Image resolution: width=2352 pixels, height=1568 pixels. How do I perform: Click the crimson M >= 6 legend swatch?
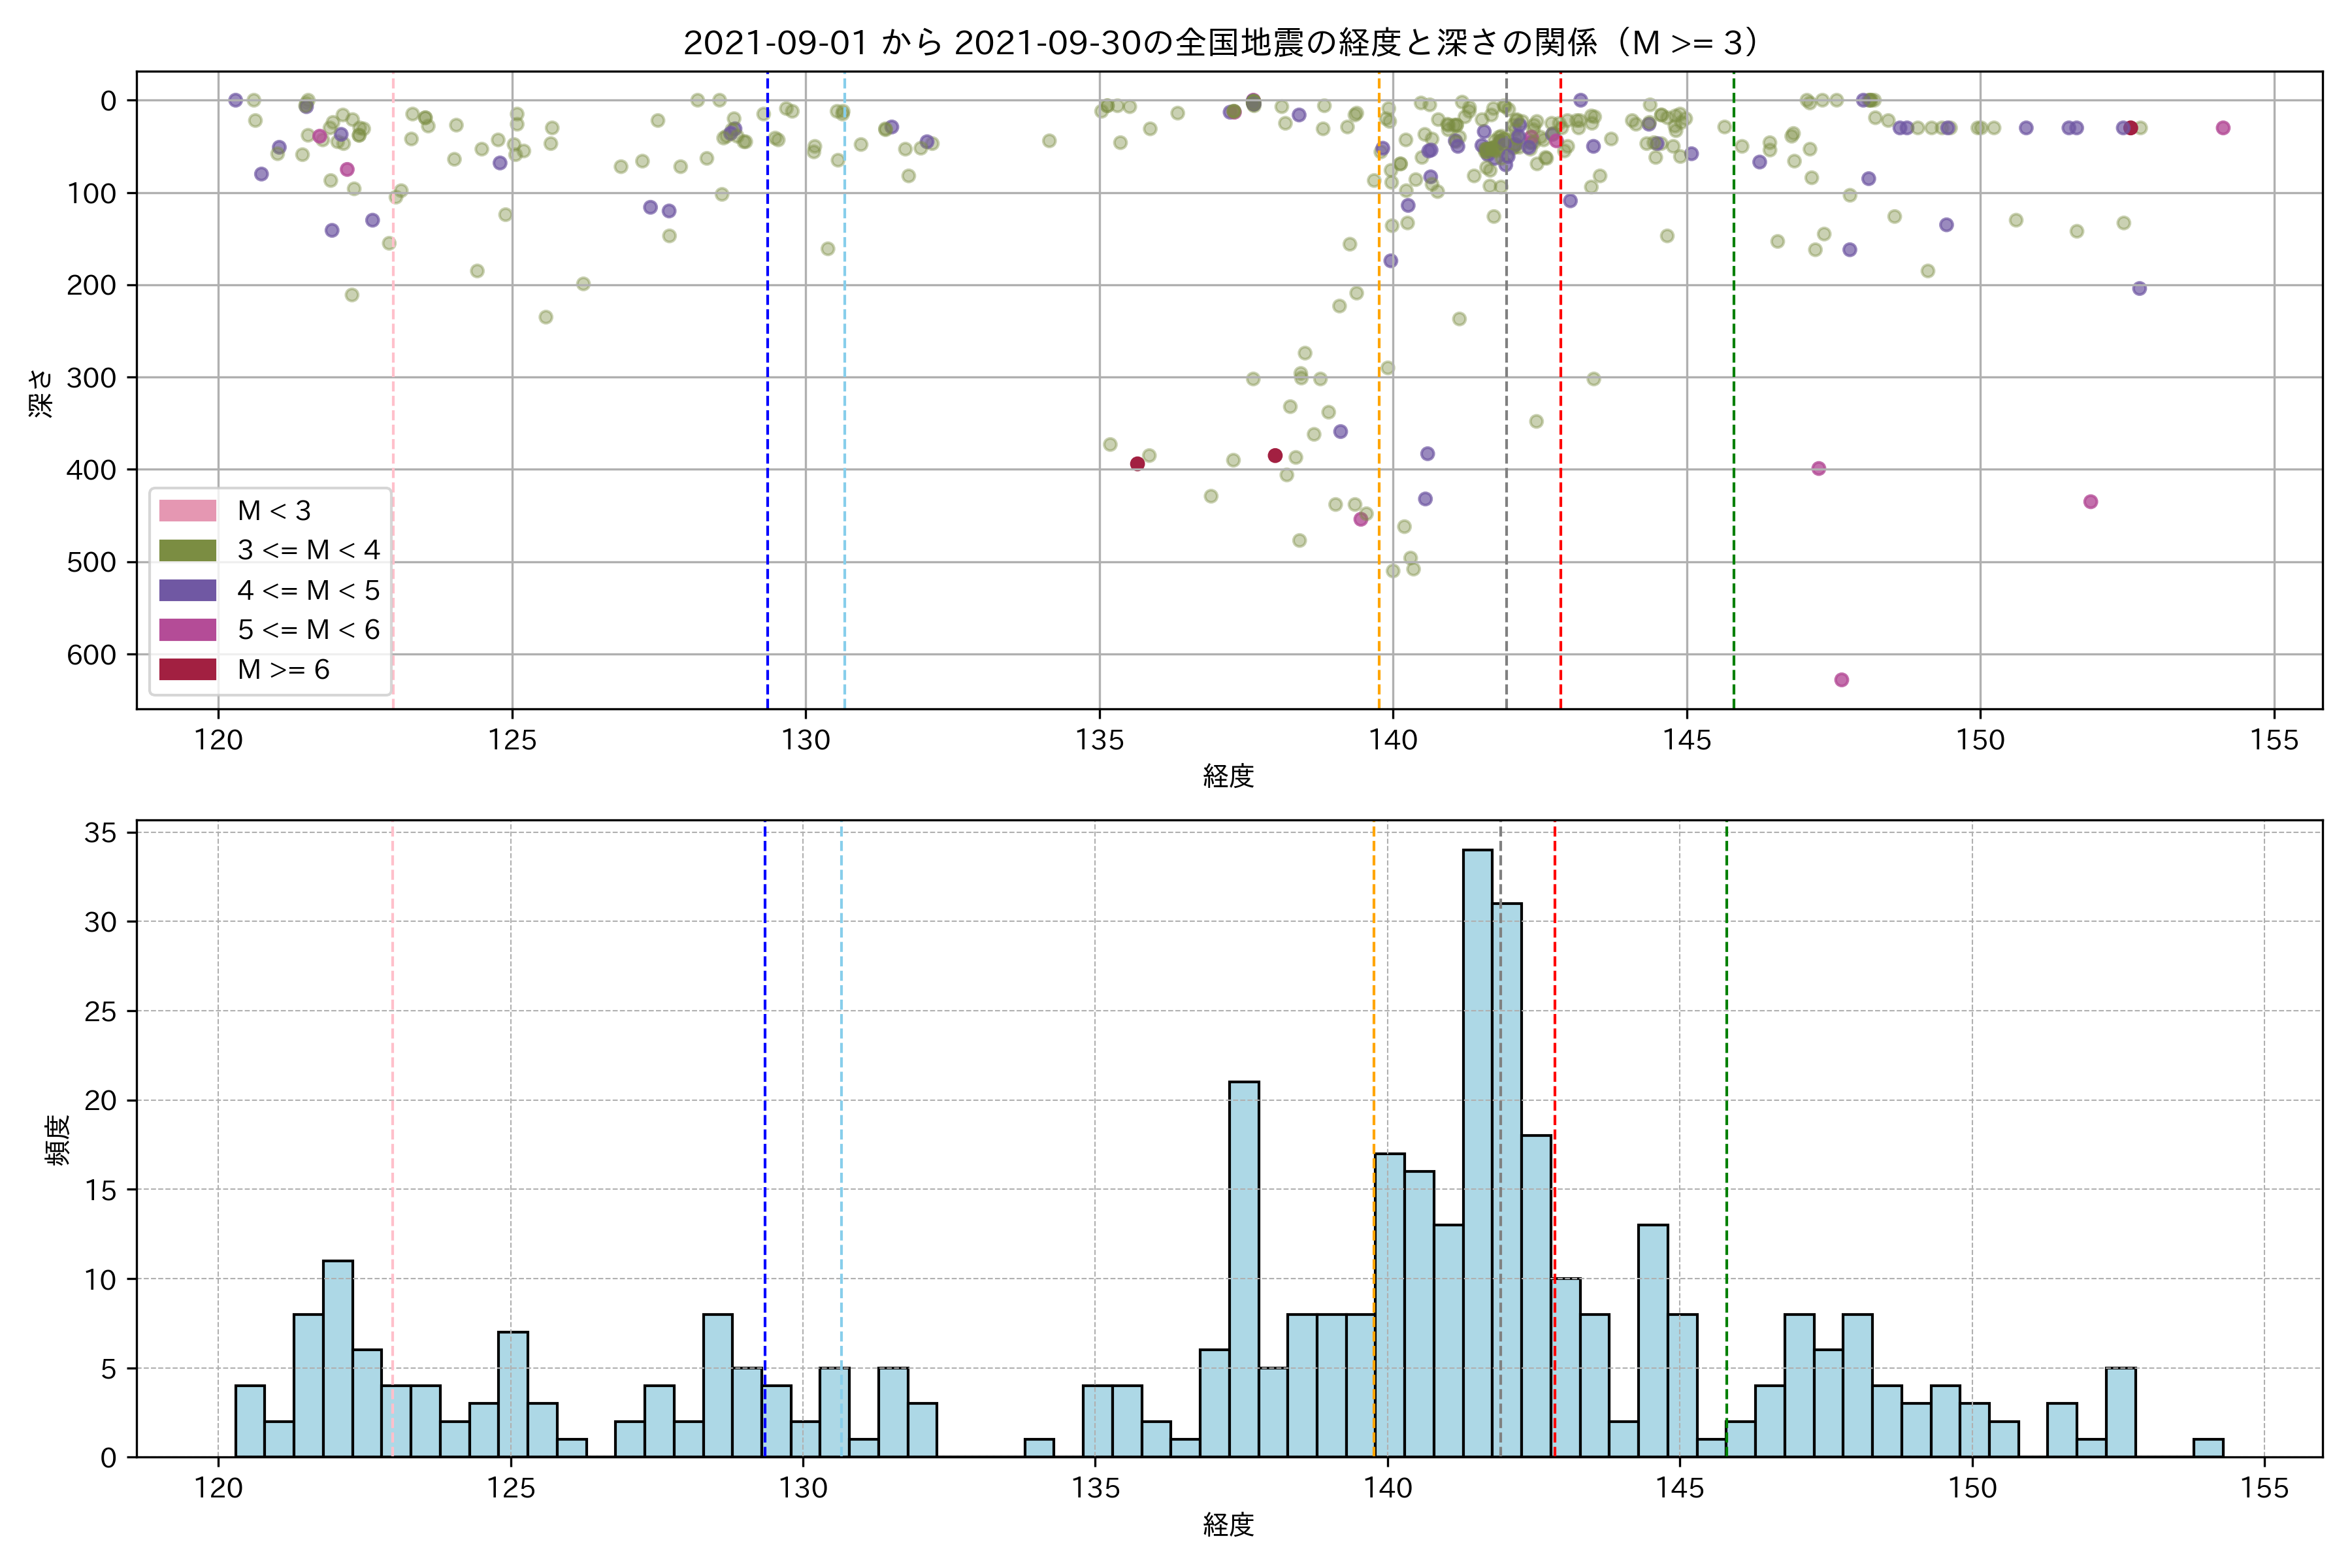point(188,669)
